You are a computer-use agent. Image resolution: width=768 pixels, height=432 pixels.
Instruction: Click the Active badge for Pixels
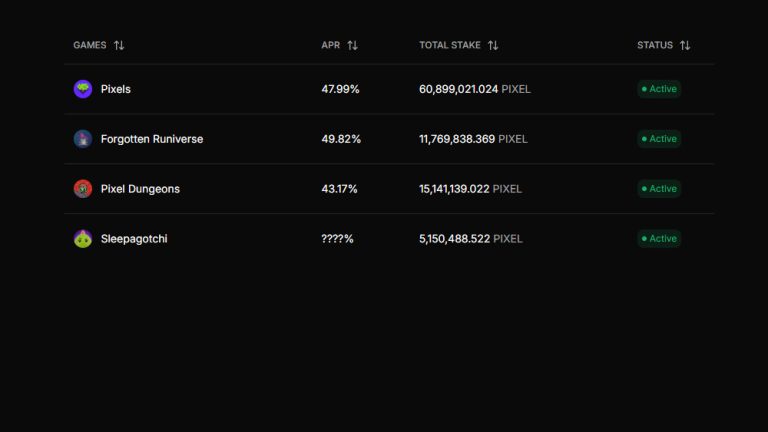tap(659, 89)
